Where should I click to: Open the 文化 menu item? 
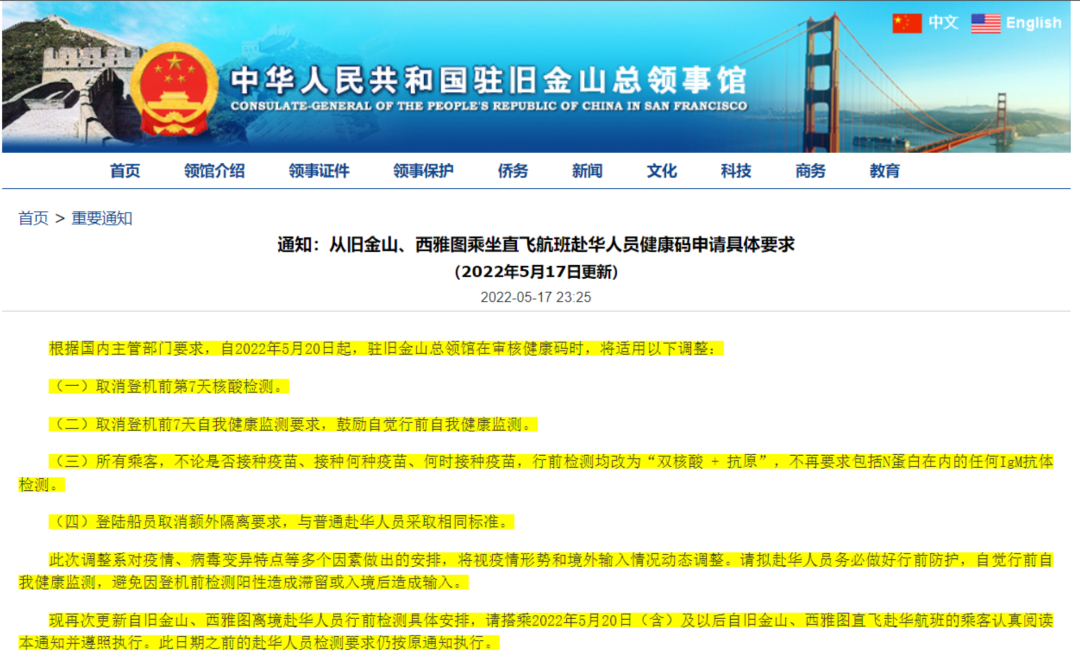click(661, 171)
